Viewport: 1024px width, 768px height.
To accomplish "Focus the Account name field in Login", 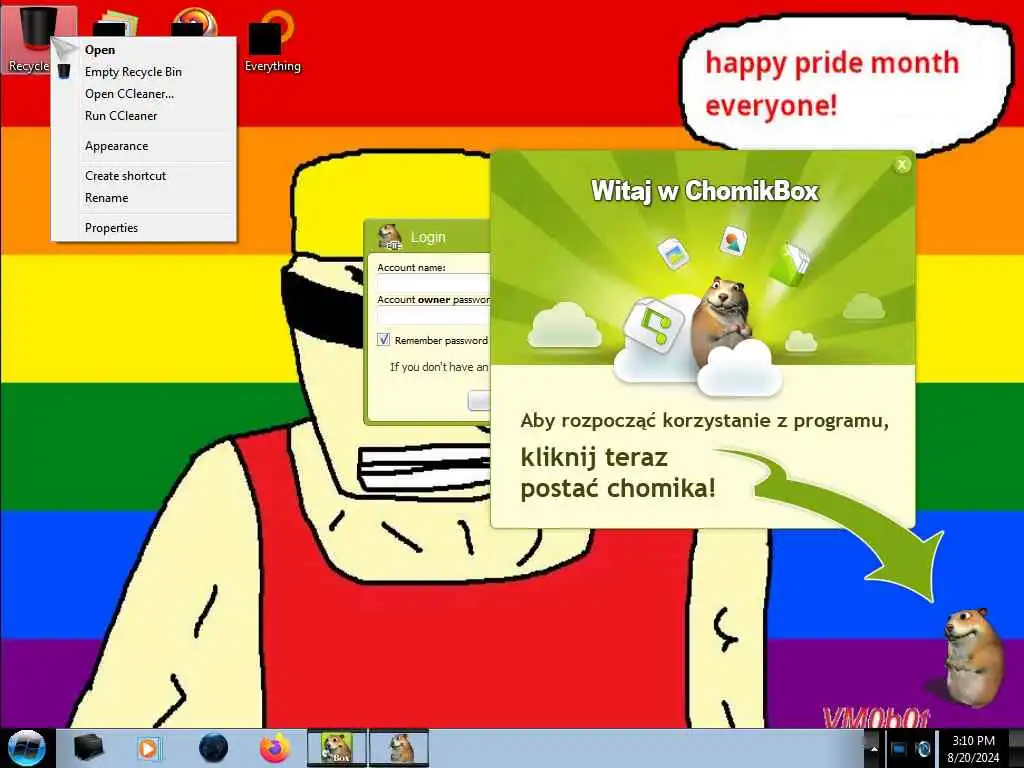I will tap(434, 283).
